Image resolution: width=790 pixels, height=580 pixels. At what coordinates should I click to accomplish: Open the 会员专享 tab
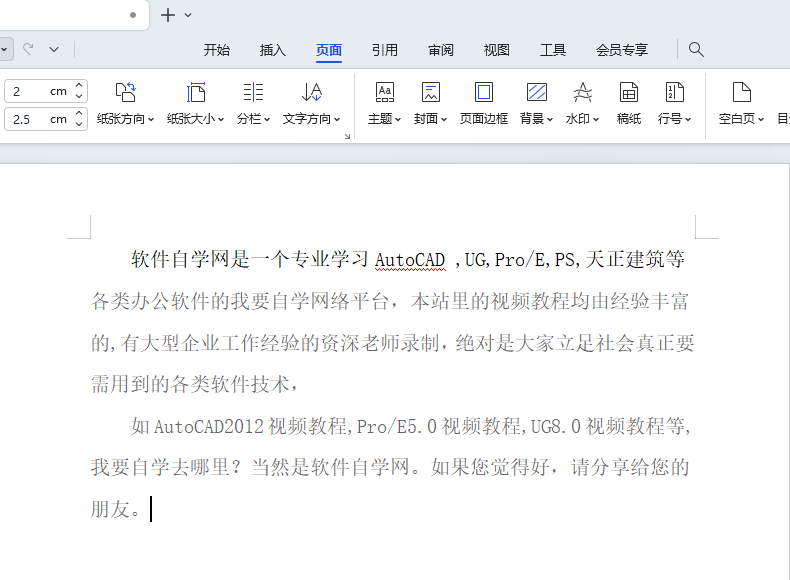pyautogui.click(x=622, y=50)
